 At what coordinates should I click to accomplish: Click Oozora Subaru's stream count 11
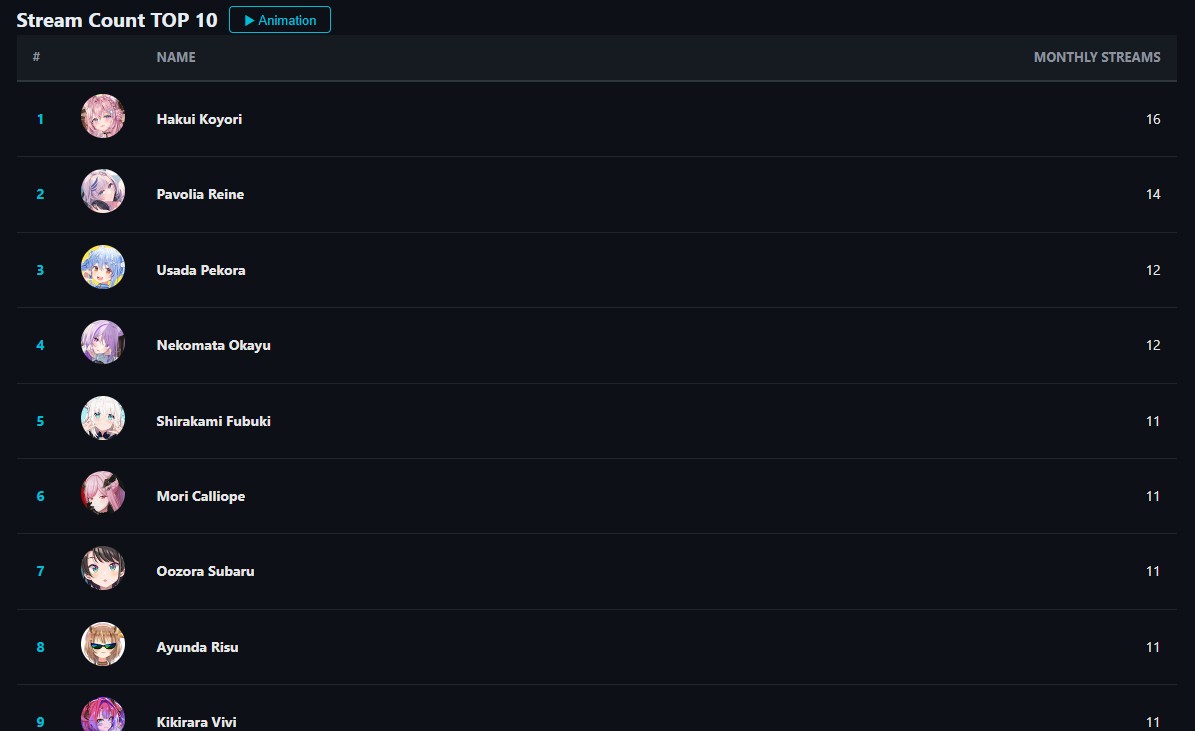point(1153,572)
